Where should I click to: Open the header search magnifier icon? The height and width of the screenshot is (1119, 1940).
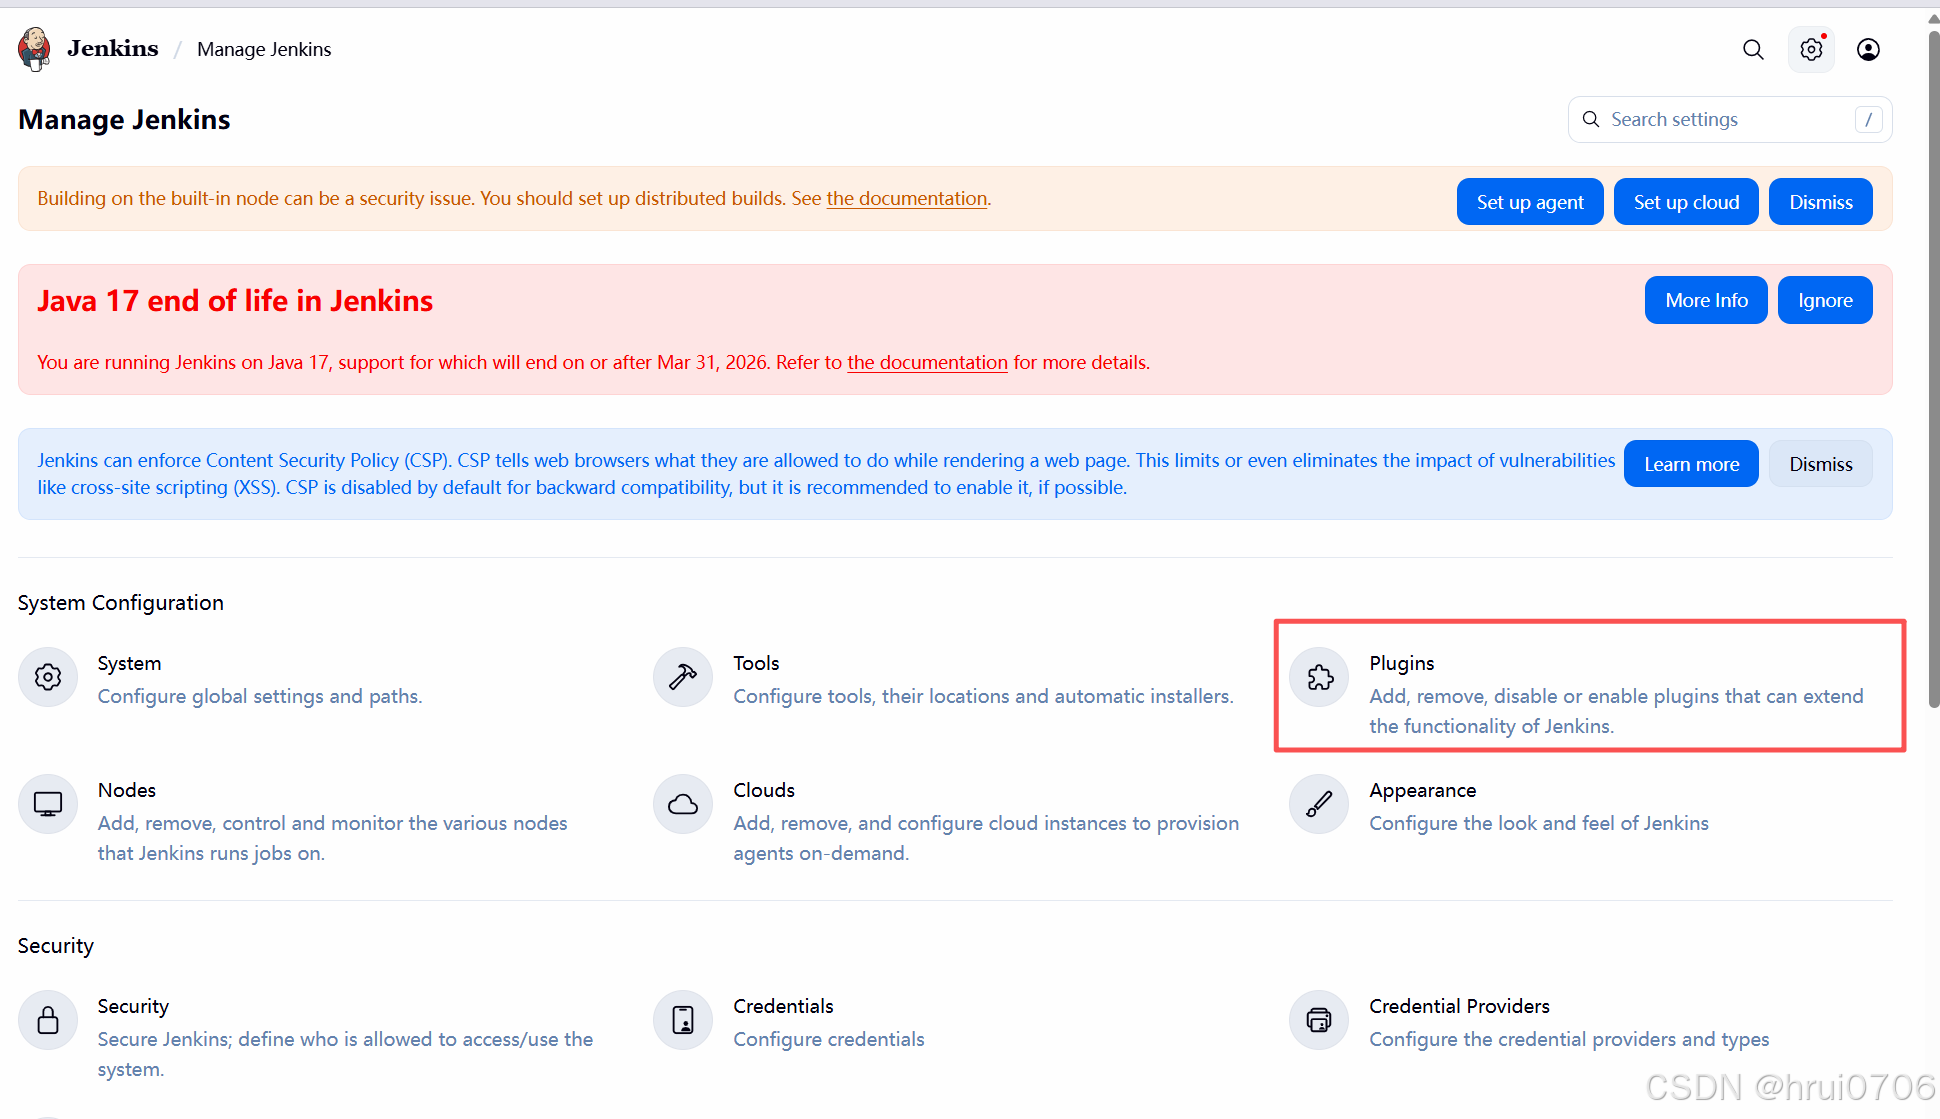click(x=1753, y=49)
